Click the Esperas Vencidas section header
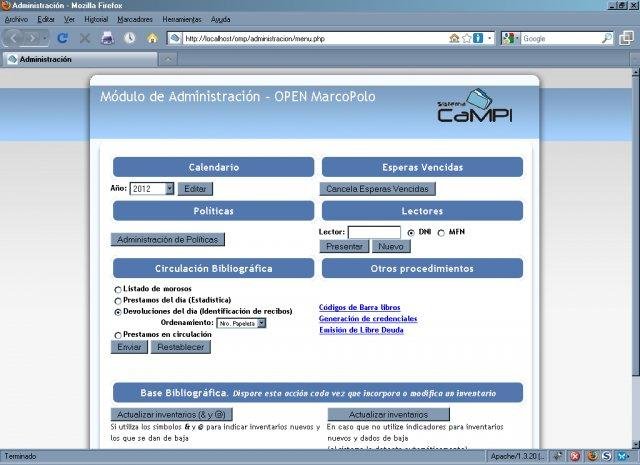 422,167
